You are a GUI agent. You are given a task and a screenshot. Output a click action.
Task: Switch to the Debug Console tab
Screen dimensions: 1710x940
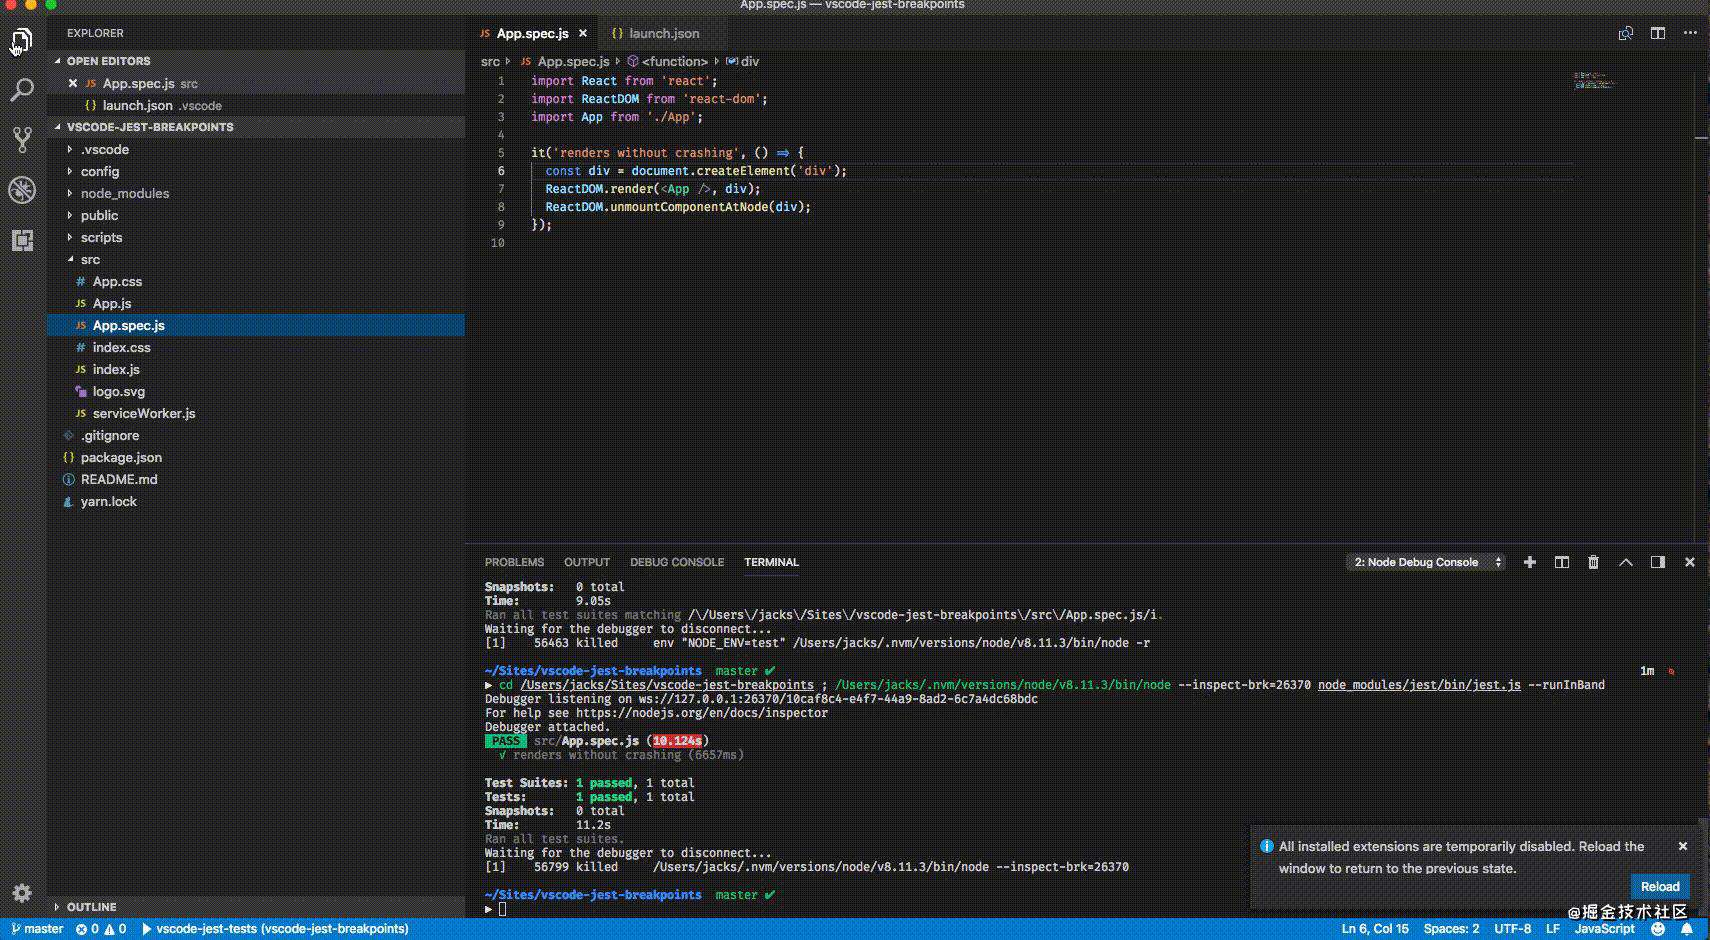pos(677,562)
